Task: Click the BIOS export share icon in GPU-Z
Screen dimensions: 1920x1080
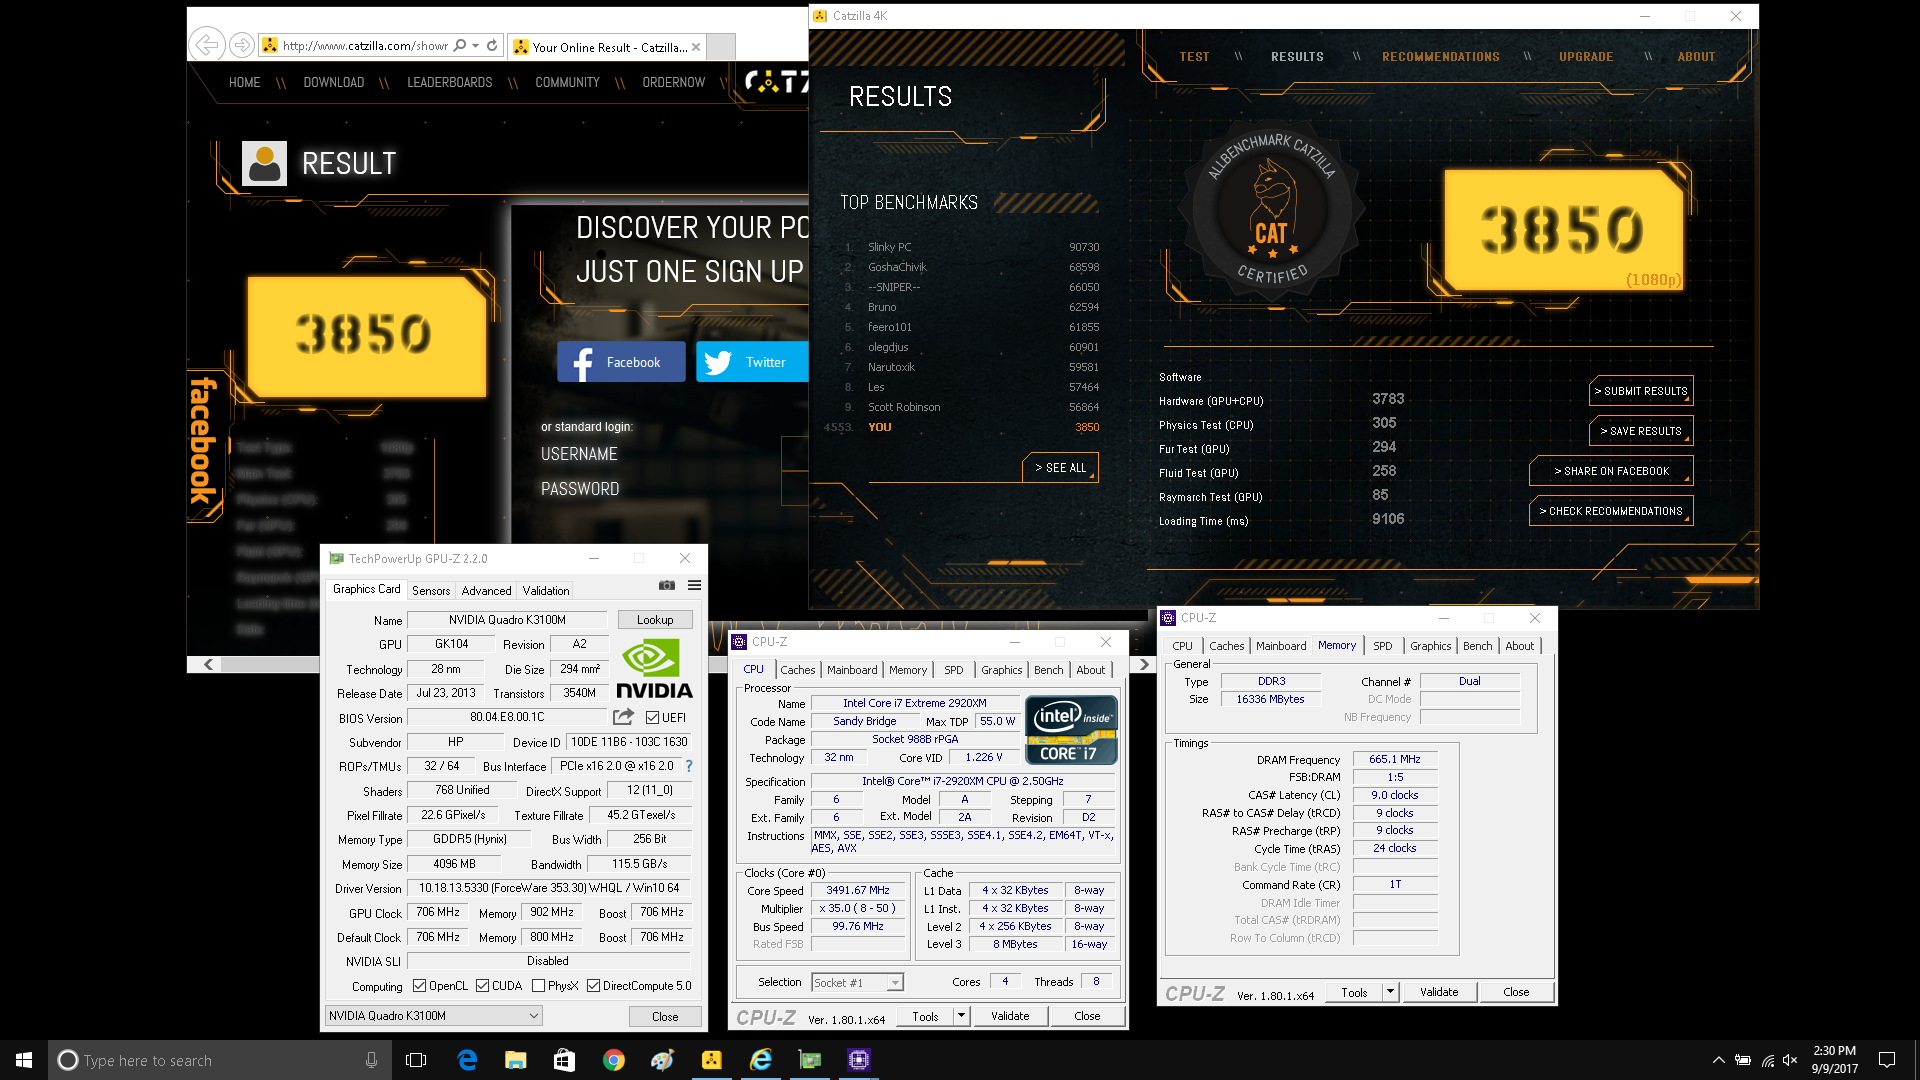Action: pos(623,717)
